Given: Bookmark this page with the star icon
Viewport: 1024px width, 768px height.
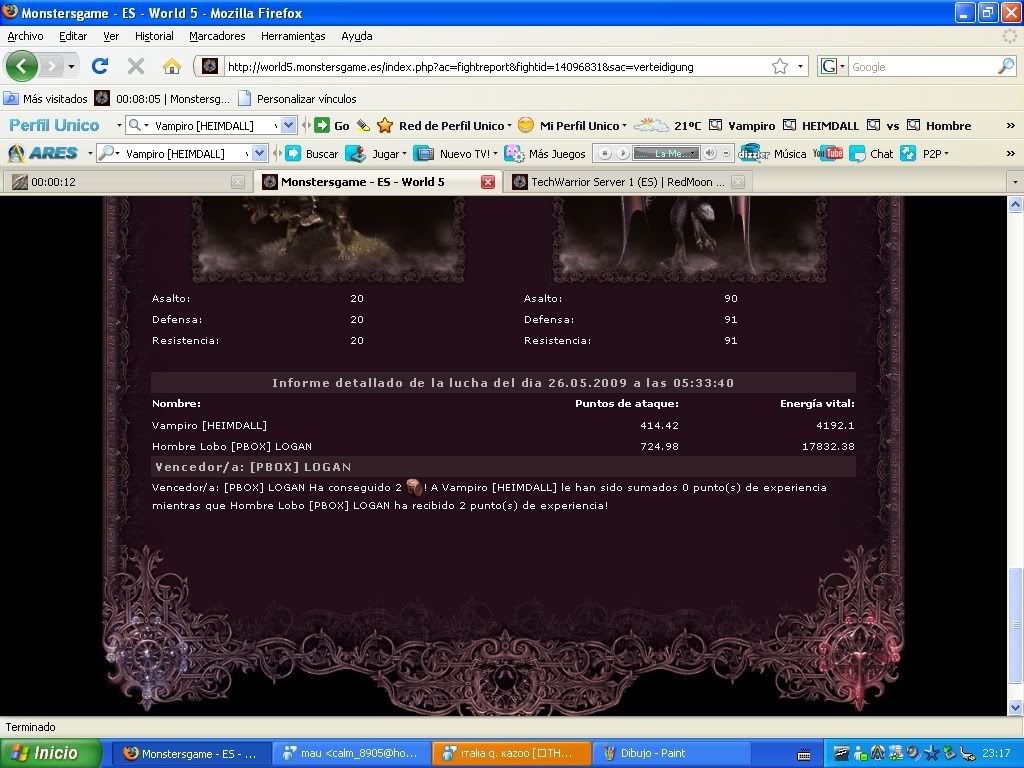Looking at the screenshot, I should 780,66.
